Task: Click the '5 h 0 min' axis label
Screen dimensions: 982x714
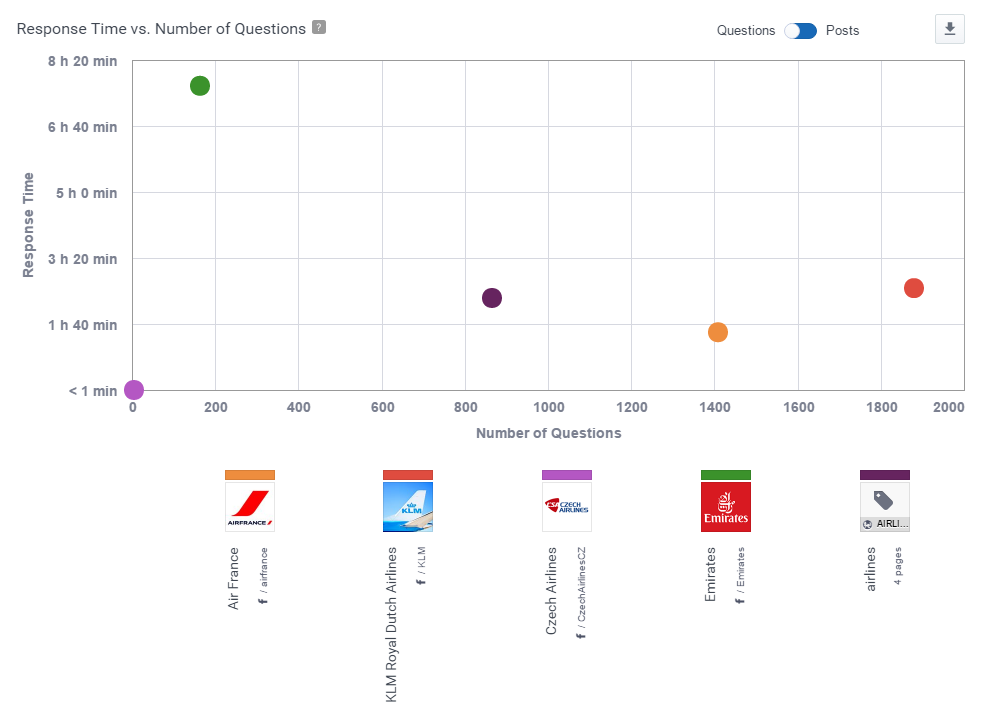Action: point(86,193)
